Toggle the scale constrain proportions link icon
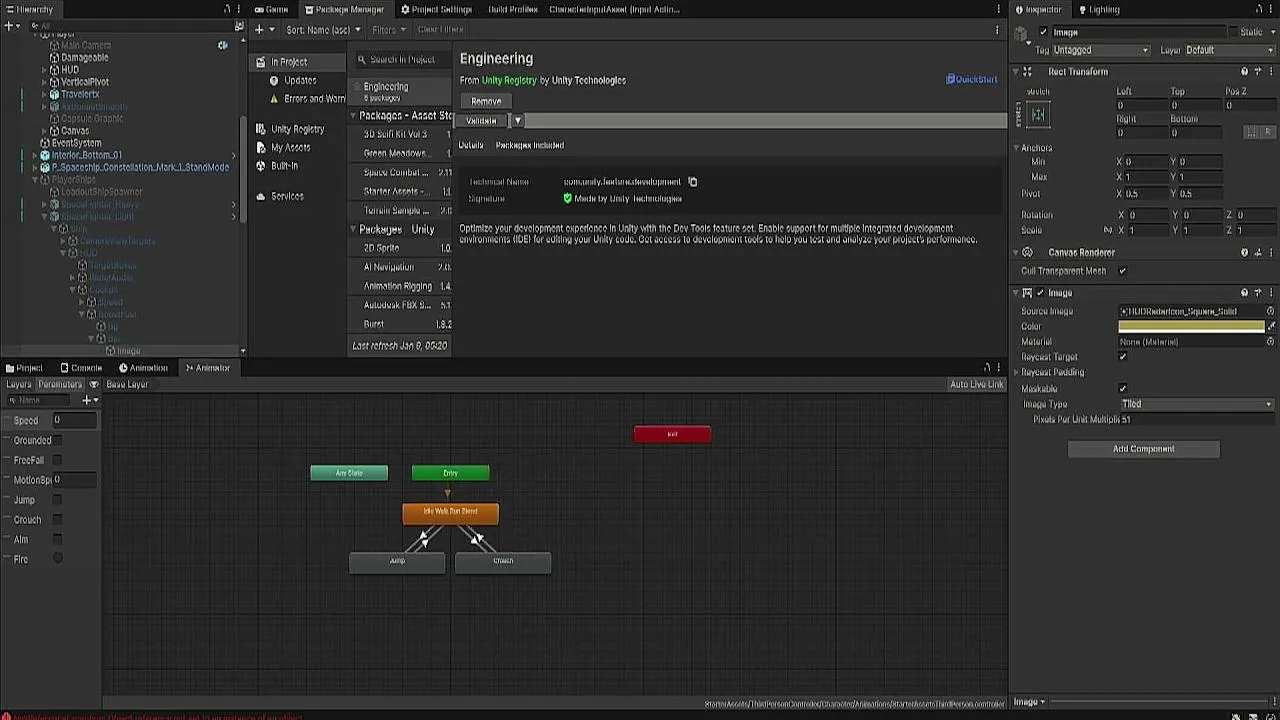 (x=1108, y=230)
